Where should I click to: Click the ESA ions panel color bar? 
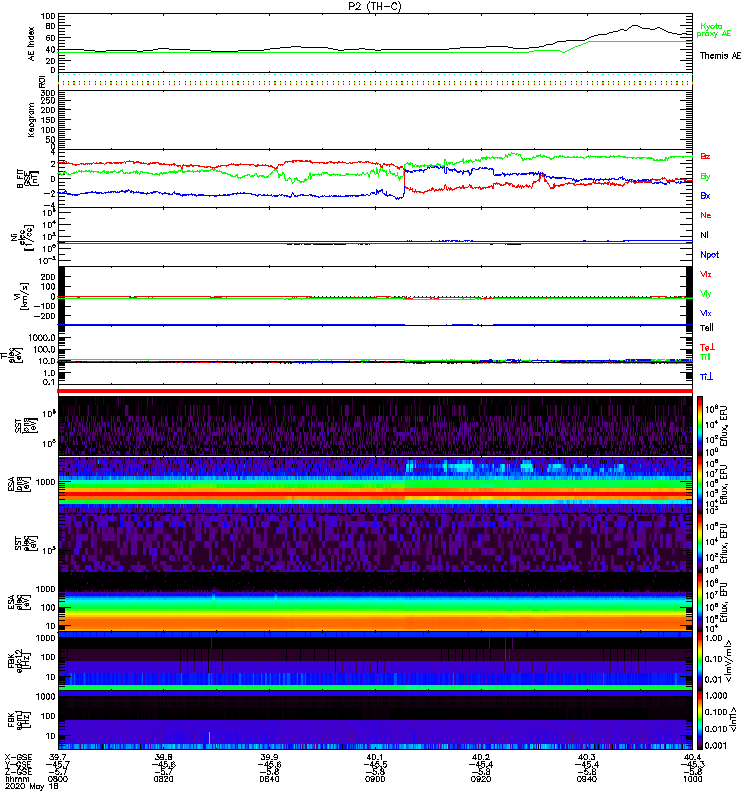(x=700, y=484)
